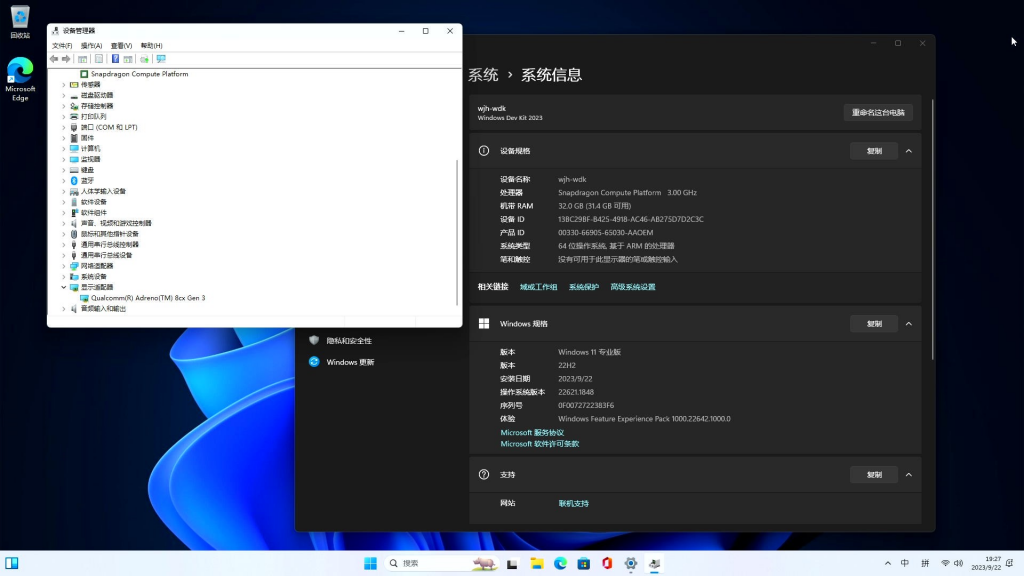The width and height of the screenshot is (1024, 576).
Task: Select the 人体学输入设备 tree item
Action: pos(103,191)
